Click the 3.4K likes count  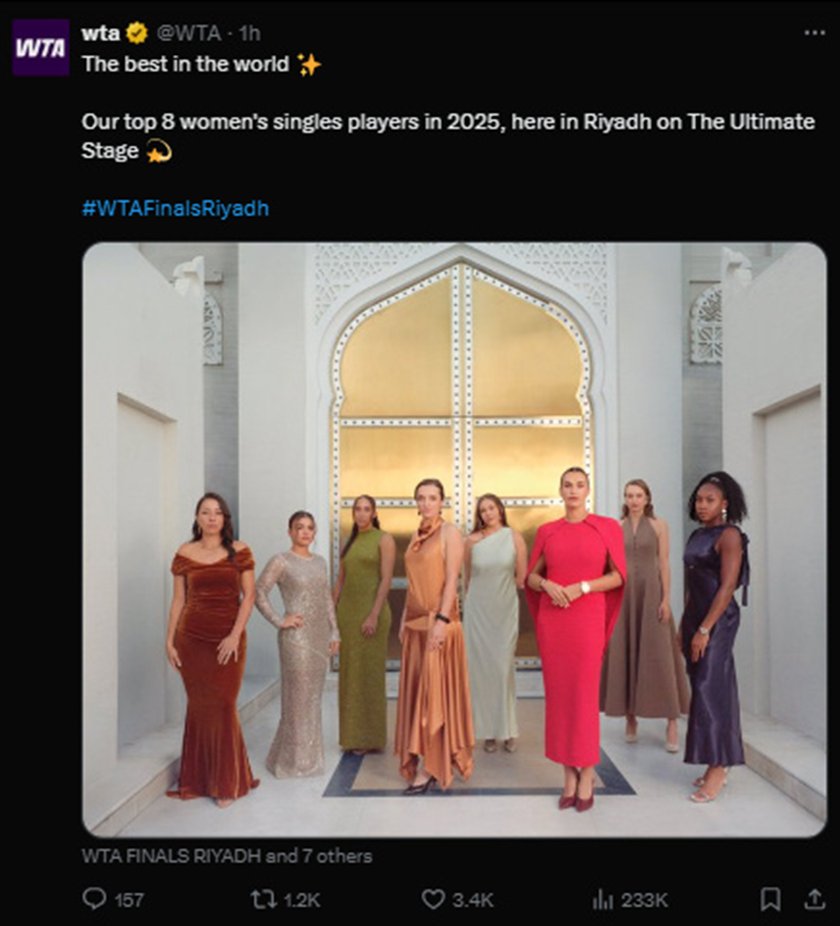click(x=472, y=900)
